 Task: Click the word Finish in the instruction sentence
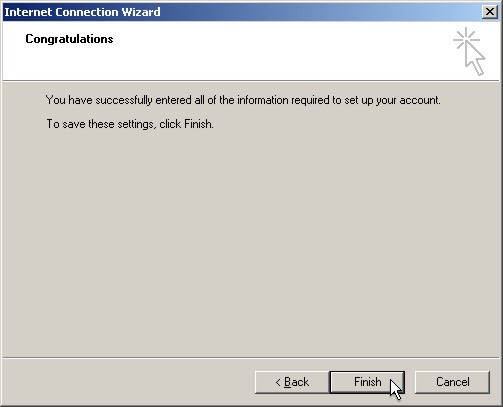click(199, 124)
